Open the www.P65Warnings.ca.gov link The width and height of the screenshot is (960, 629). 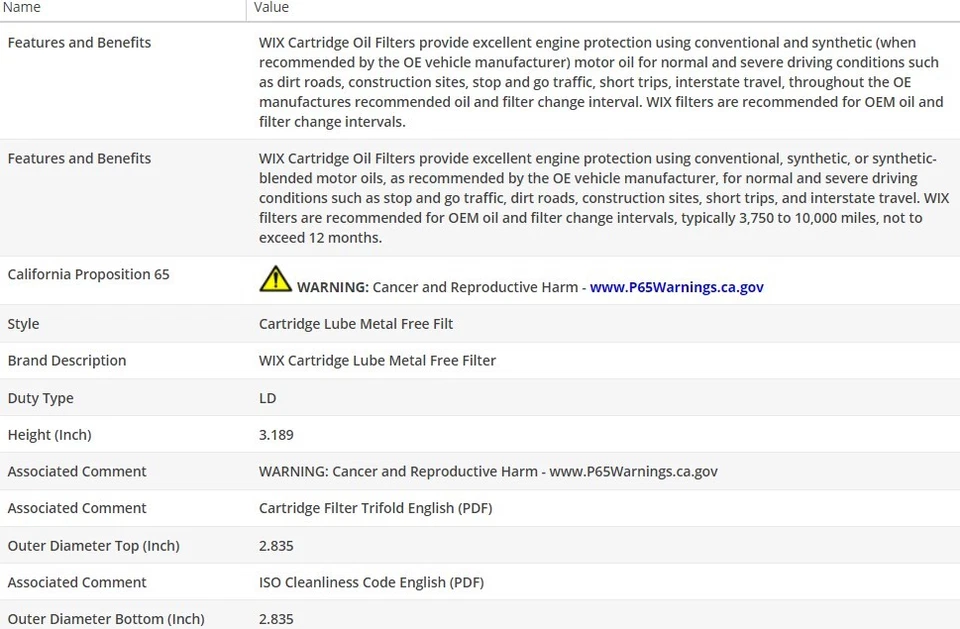[x=677, y=287]
